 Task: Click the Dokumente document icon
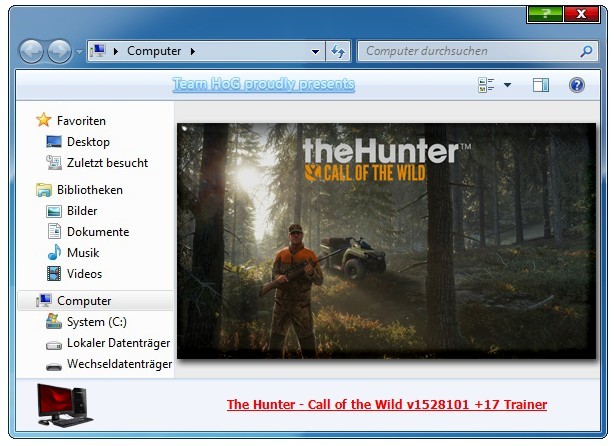coord(54,231)
